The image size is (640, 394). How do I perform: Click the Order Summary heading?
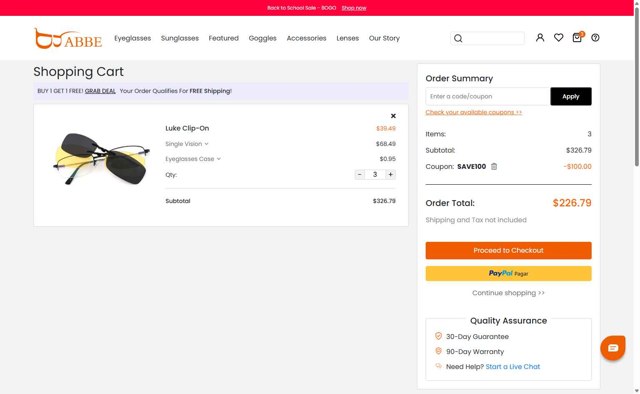tap(459, 78)
